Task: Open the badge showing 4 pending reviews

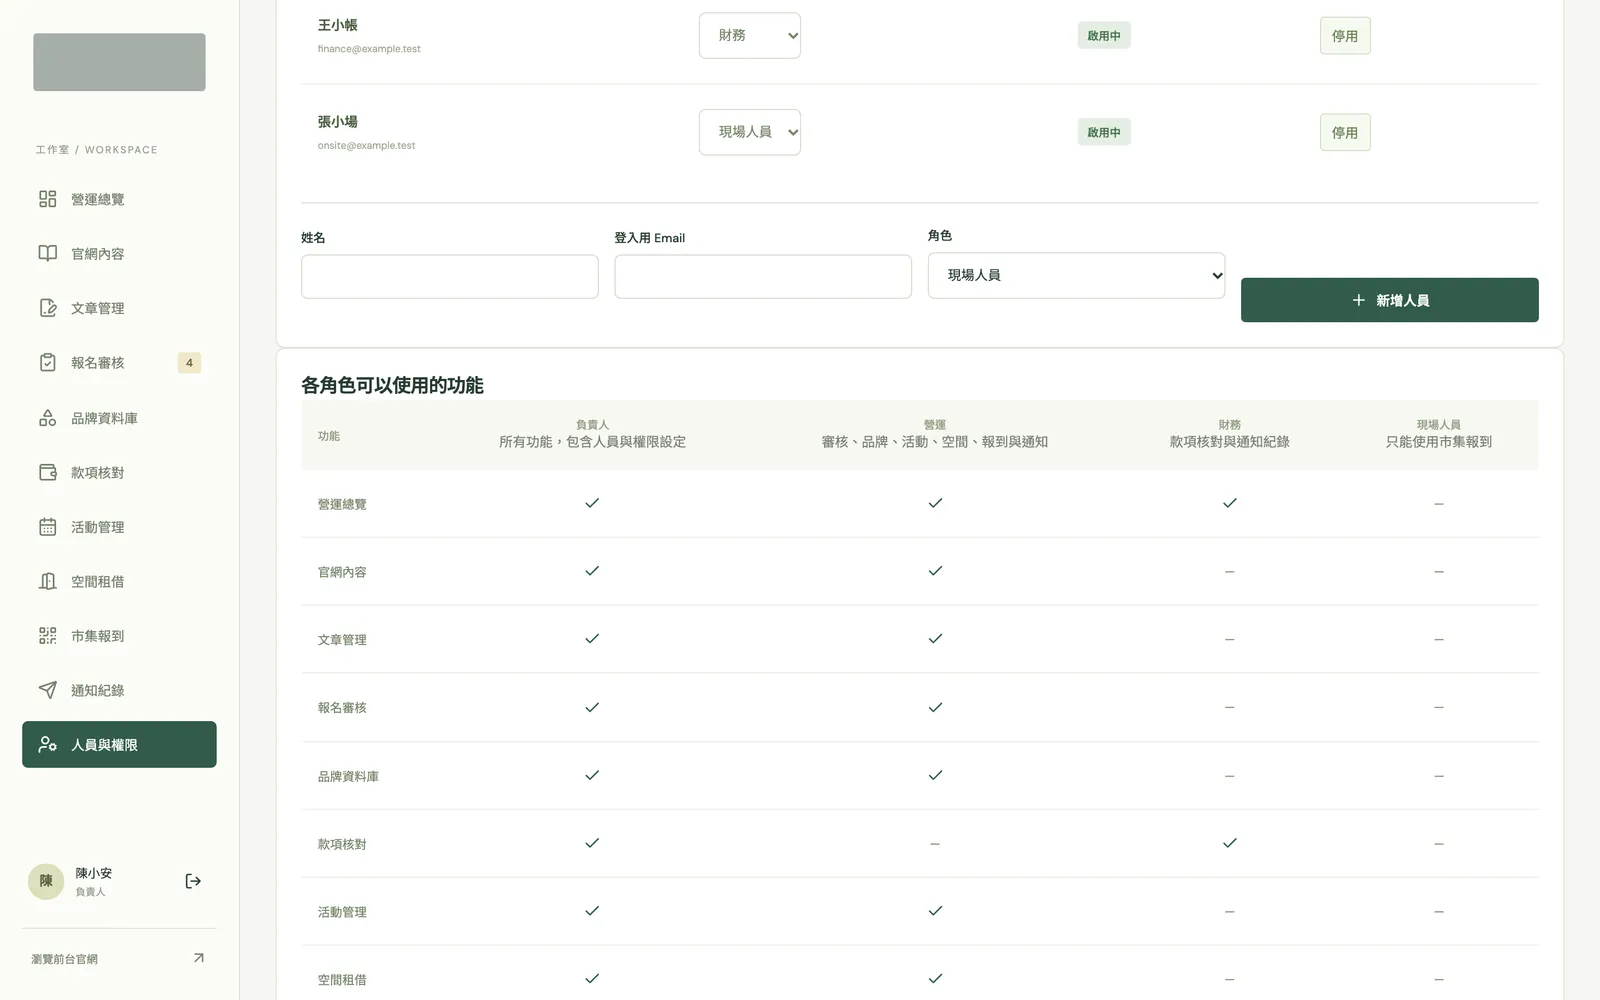Action: (x=189, y=363)
